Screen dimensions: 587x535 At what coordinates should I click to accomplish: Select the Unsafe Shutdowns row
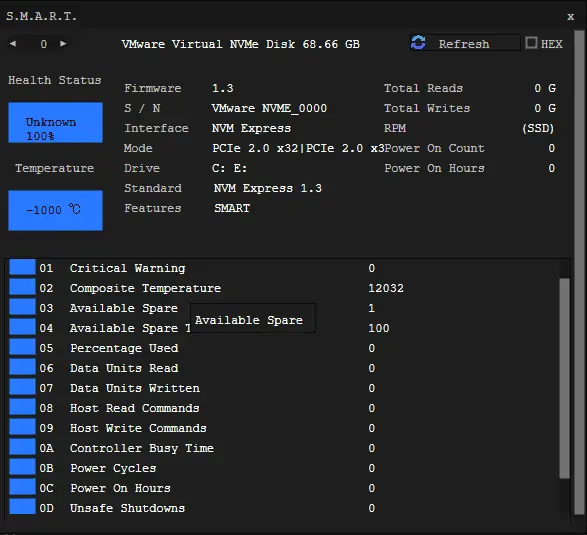tap(283, 508)
